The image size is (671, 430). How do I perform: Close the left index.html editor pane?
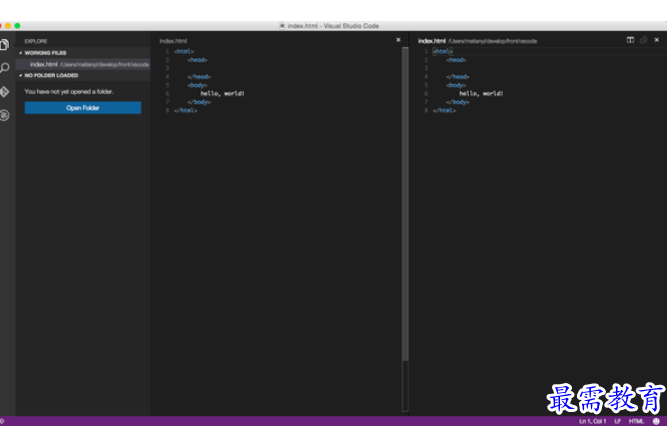(398, 40)
